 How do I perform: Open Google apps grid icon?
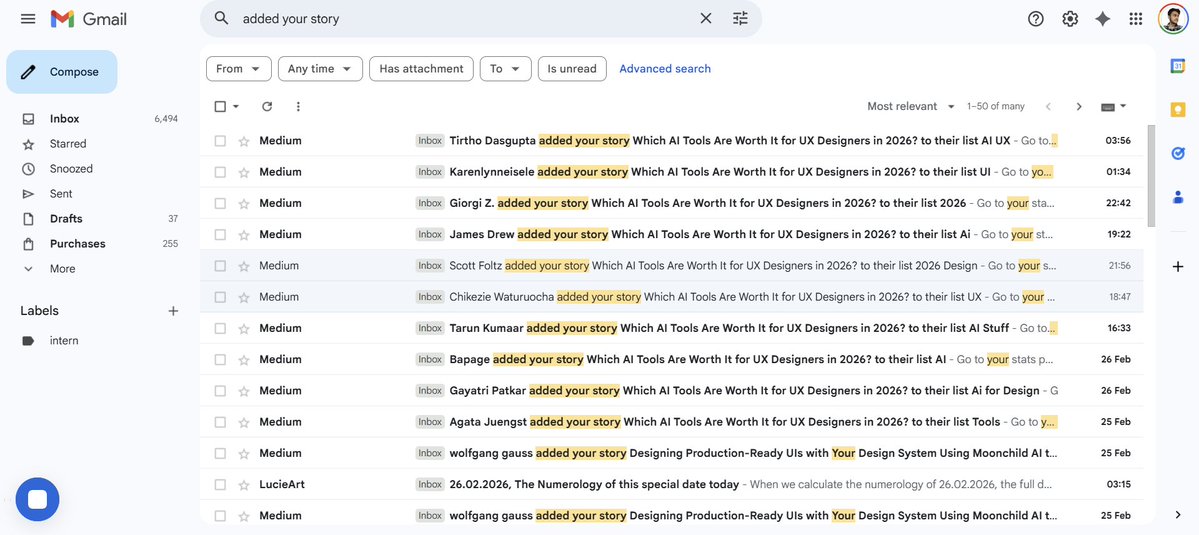pos(1136,19)
